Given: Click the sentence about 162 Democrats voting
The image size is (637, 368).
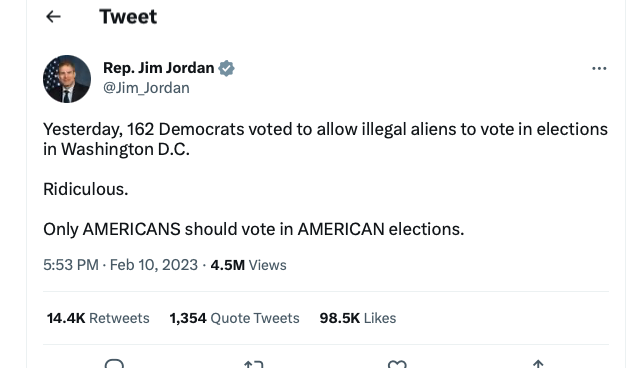Looking at the screenshot, I should 325,139.
